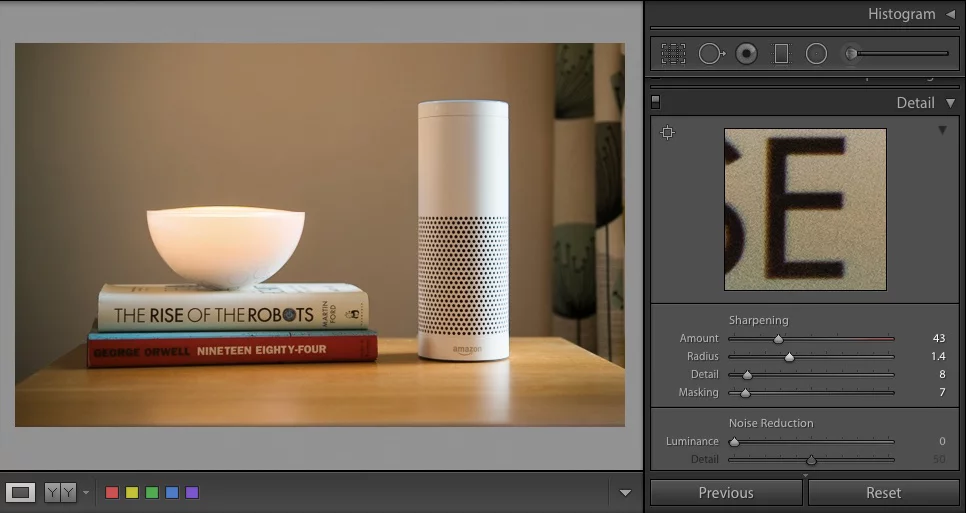
Task: Click the Sharpening Amount slider handle
Action: click(778, 339)
